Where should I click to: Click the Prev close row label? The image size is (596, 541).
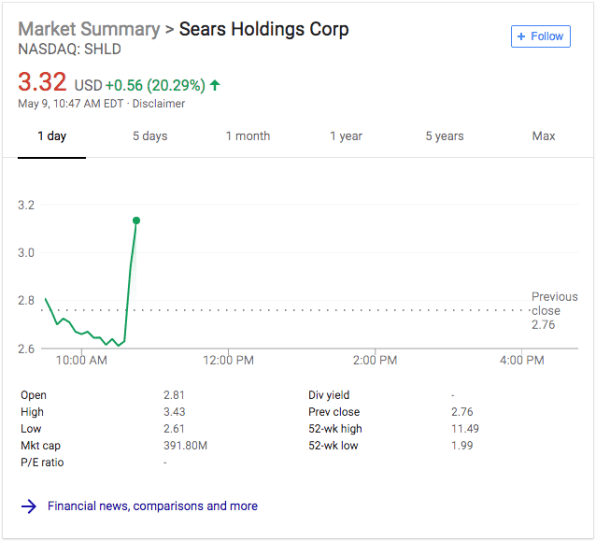coord(334,412)
